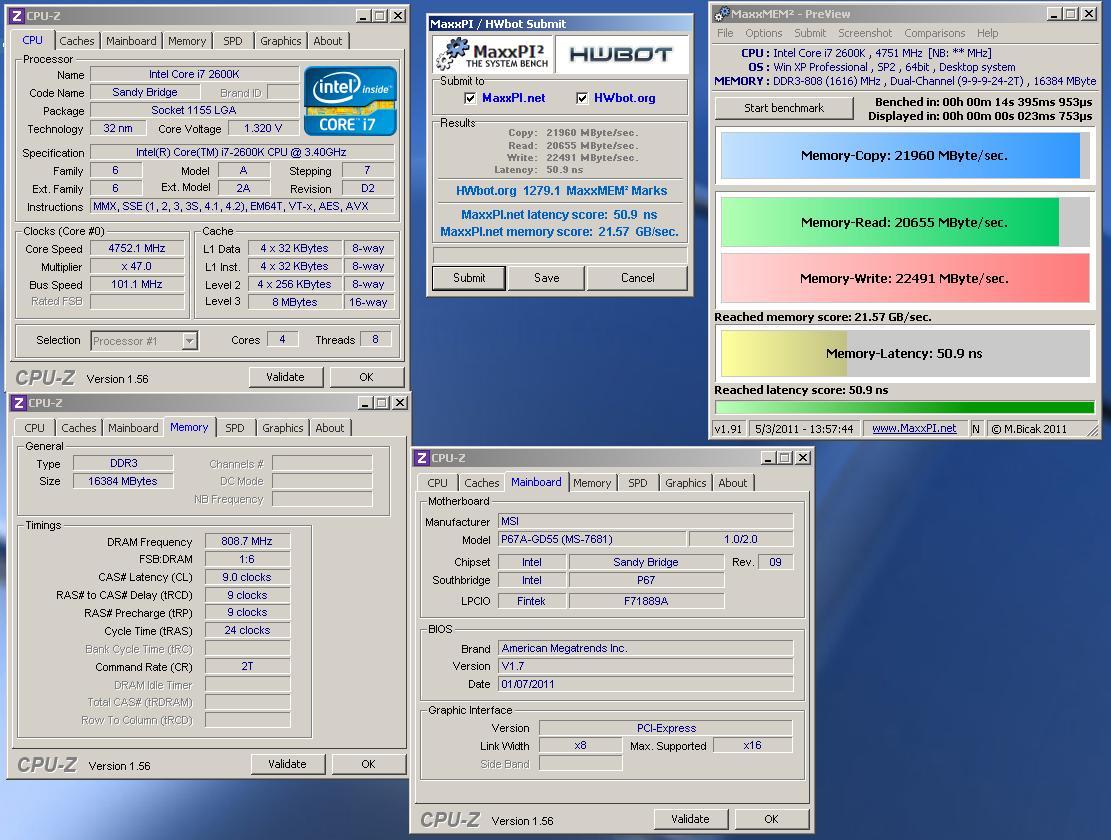Click Start benchmark button
This screenshot has width=1111, height=840.
tap(784, 108)
